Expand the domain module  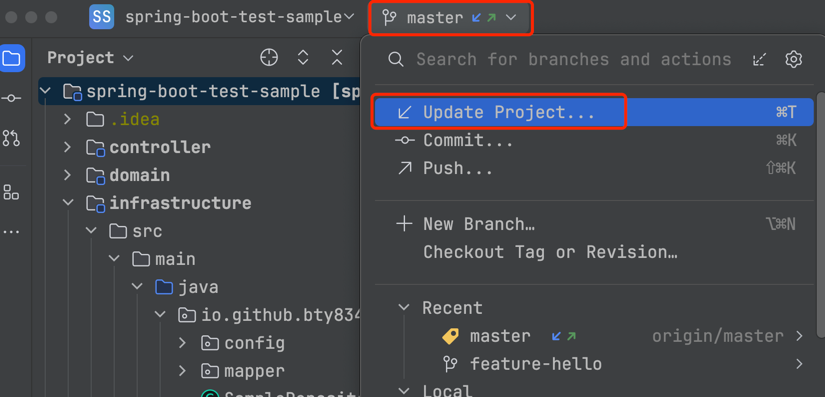[x=67, y=175]
